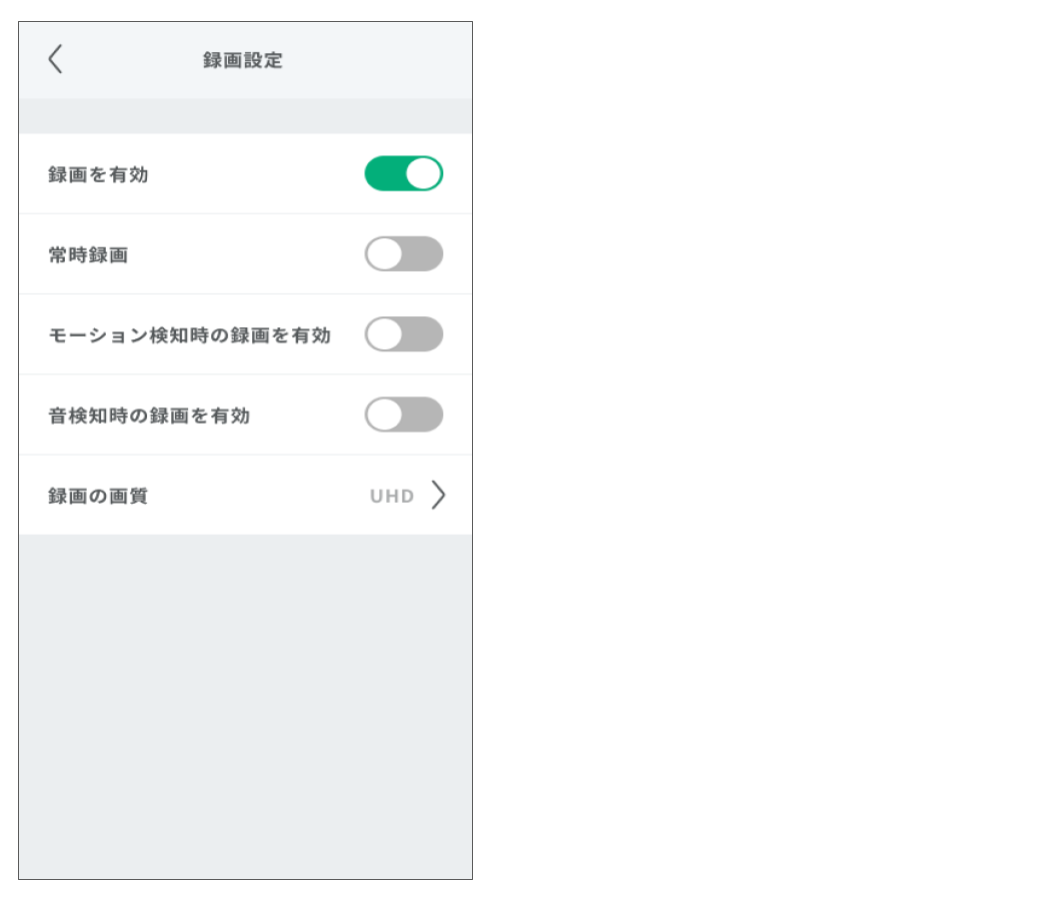Enable the 常時録画 switch

403,254
